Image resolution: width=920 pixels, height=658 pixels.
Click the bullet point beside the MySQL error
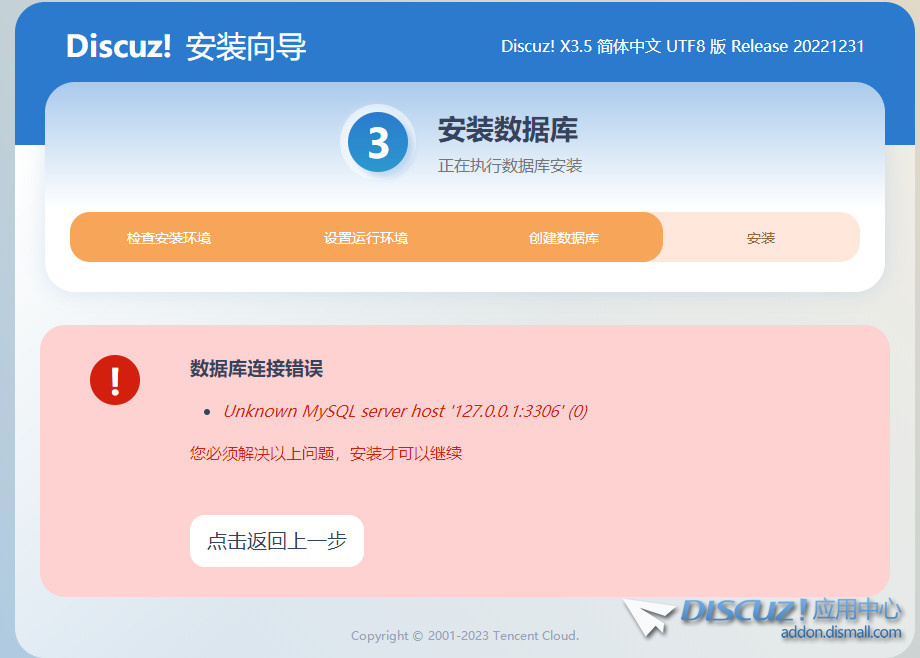point(208,412)
